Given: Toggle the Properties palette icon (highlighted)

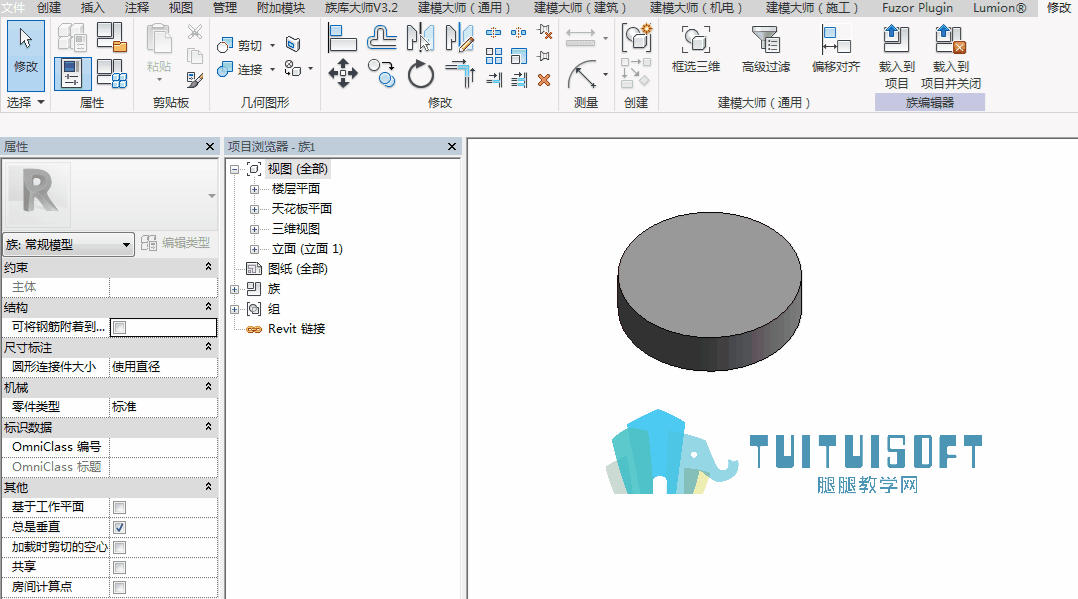Looking at the screenshot, I should pos(72,74).
